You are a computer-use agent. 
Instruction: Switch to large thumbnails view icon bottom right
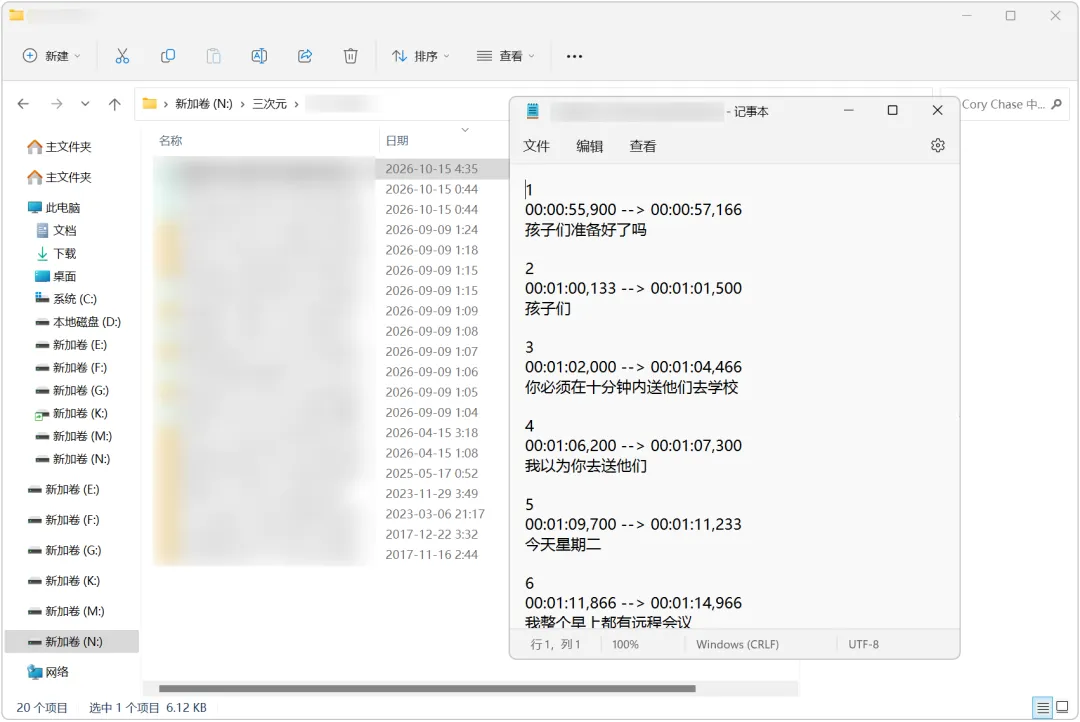coord(1062,708)
